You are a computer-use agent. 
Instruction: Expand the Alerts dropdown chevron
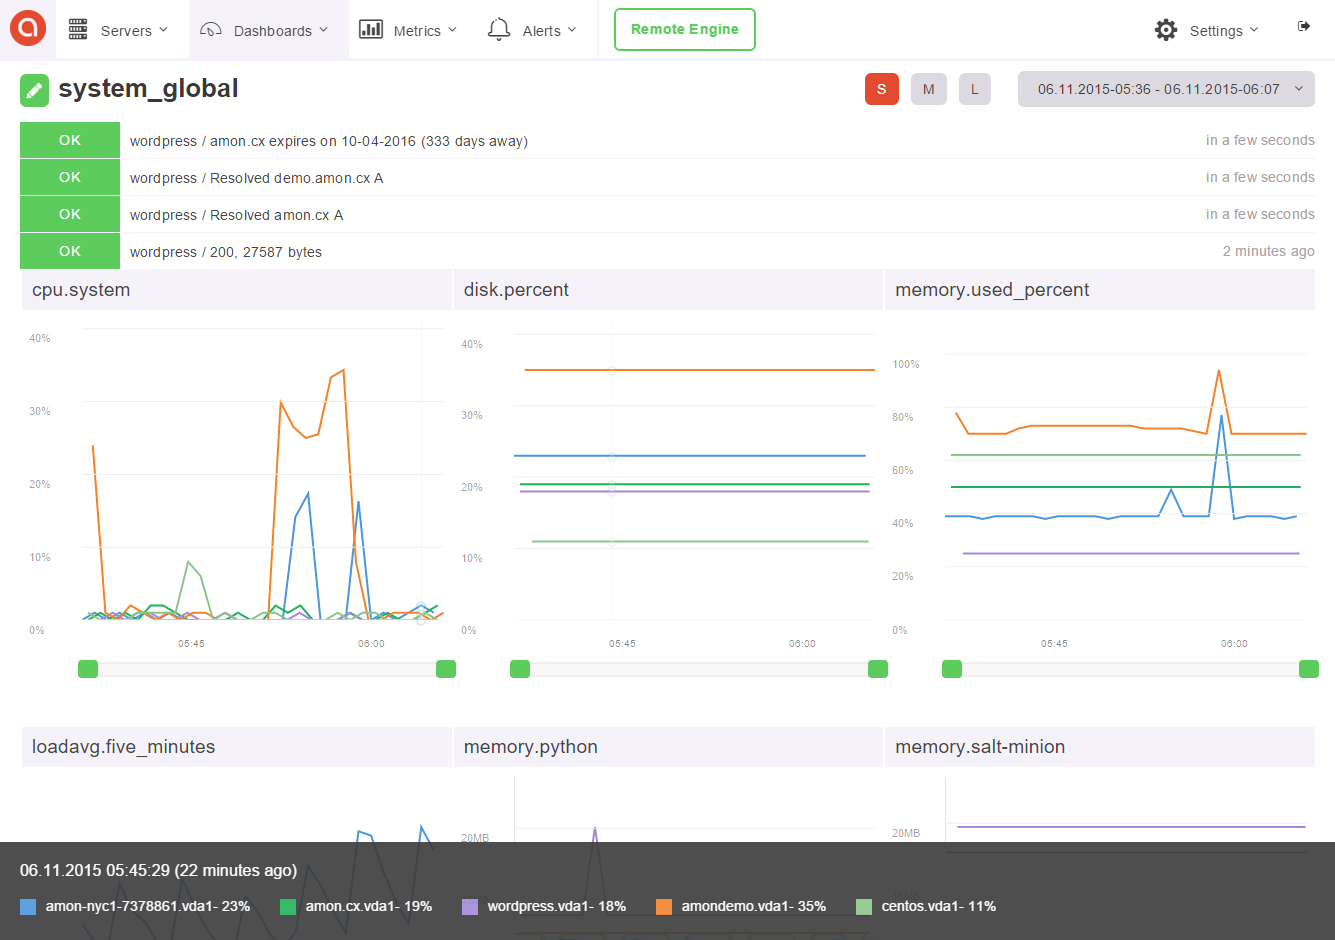click(x=572, y=30)
